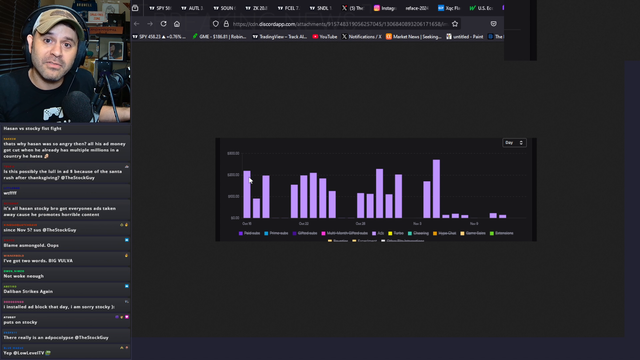
Task: Click the Turbo legend swatch
Action: 390,233
